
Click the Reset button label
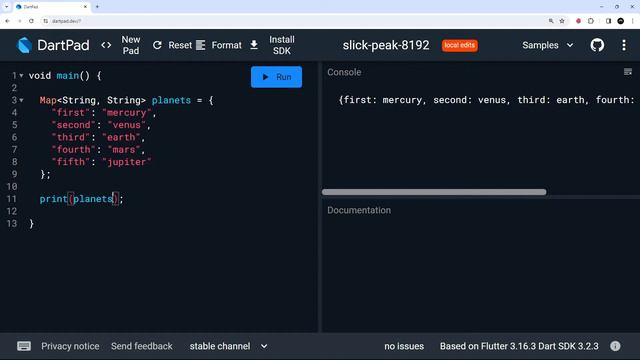180,45
